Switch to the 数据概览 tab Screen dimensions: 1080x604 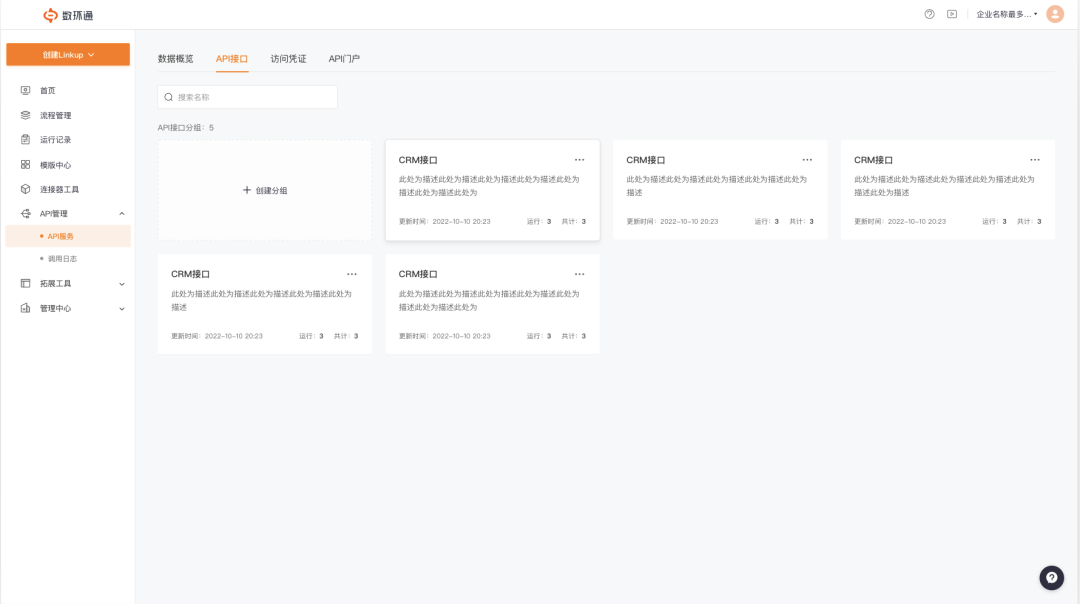[x=176, y=59]
